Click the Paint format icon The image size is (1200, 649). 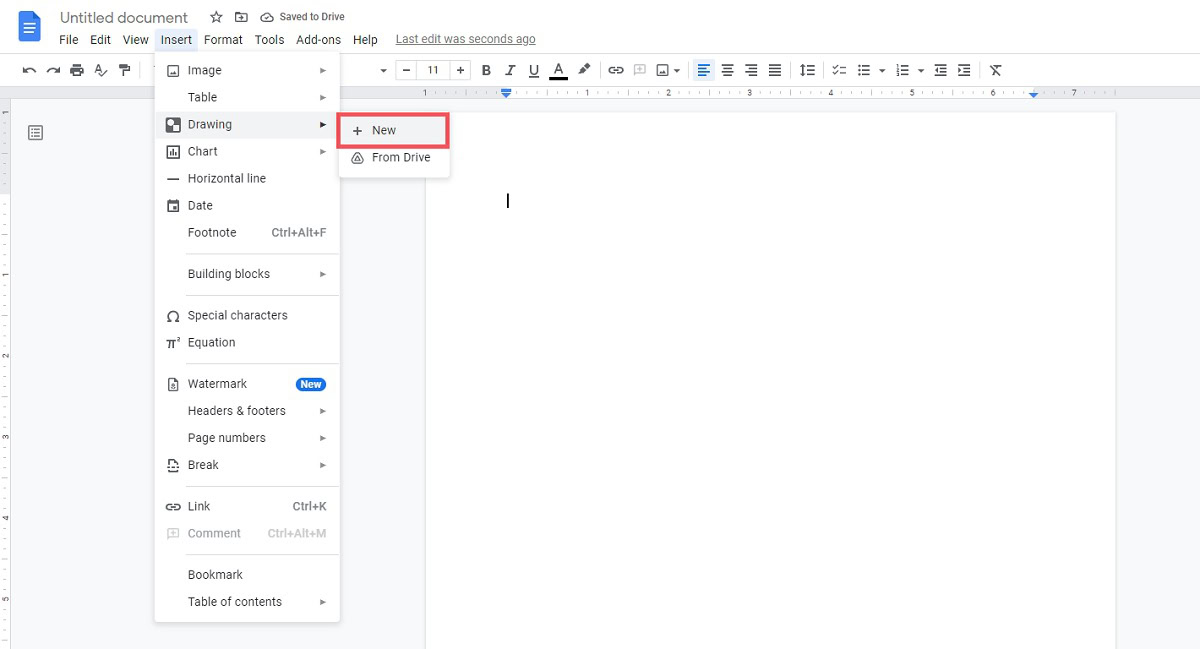point(125,70)
